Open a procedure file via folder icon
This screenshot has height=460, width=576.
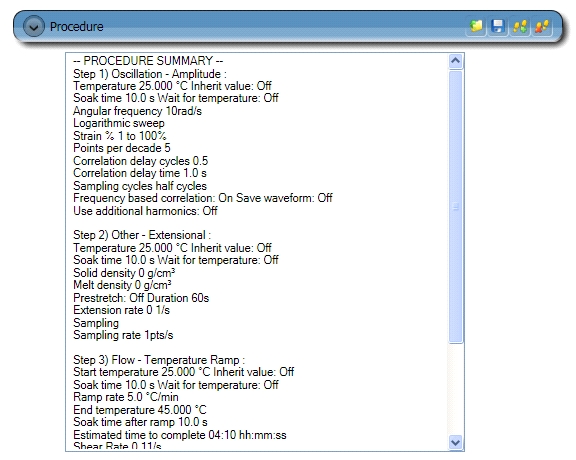(x=476, y=26)
